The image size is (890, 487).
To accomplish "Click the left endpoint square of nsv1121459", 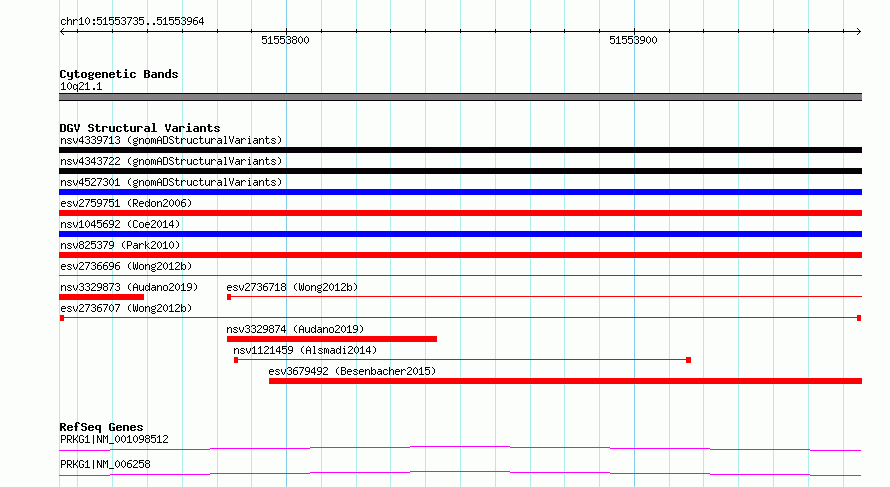I will pyautogui.click(x=236, y=360).
